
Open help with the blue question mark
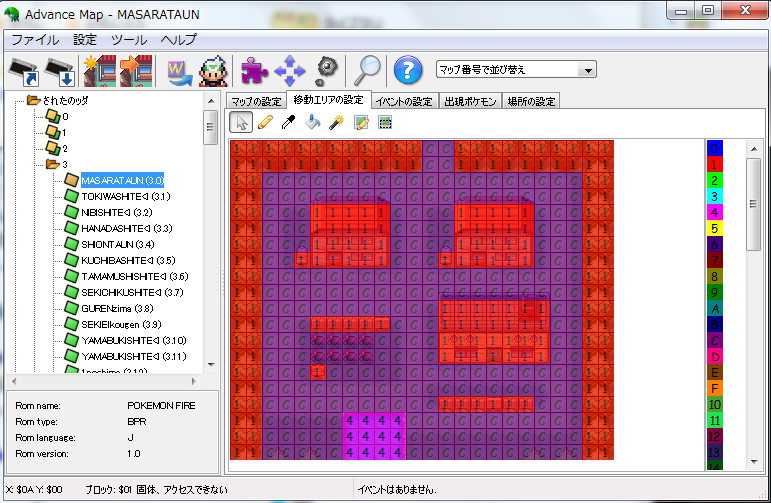407,70
